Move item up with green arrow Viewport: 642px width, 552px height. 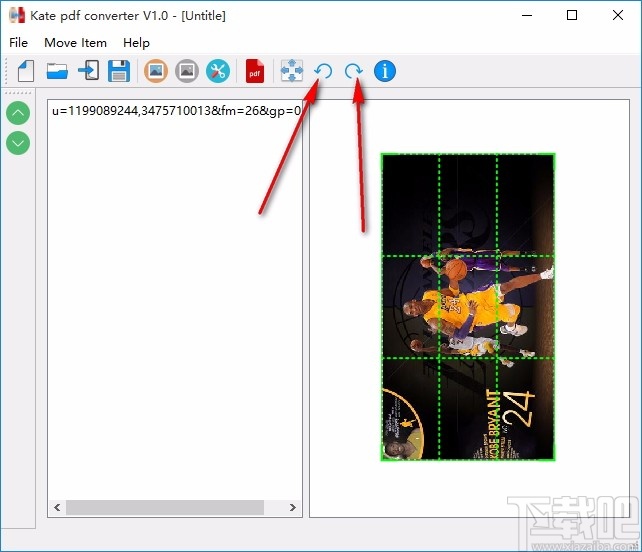pos(18,113)
